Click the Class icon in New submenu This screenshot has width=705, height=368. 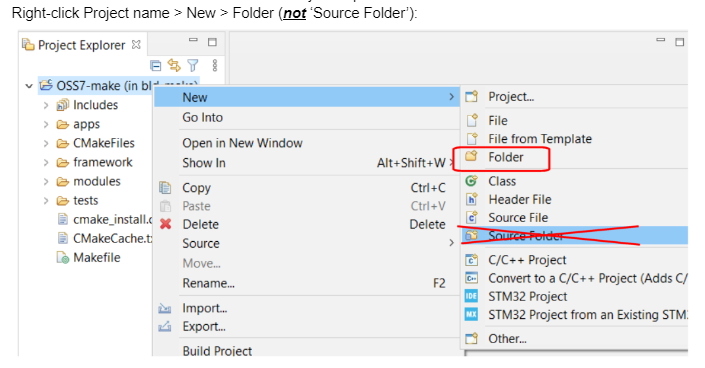pyautogui.click(x=471, y=181)
